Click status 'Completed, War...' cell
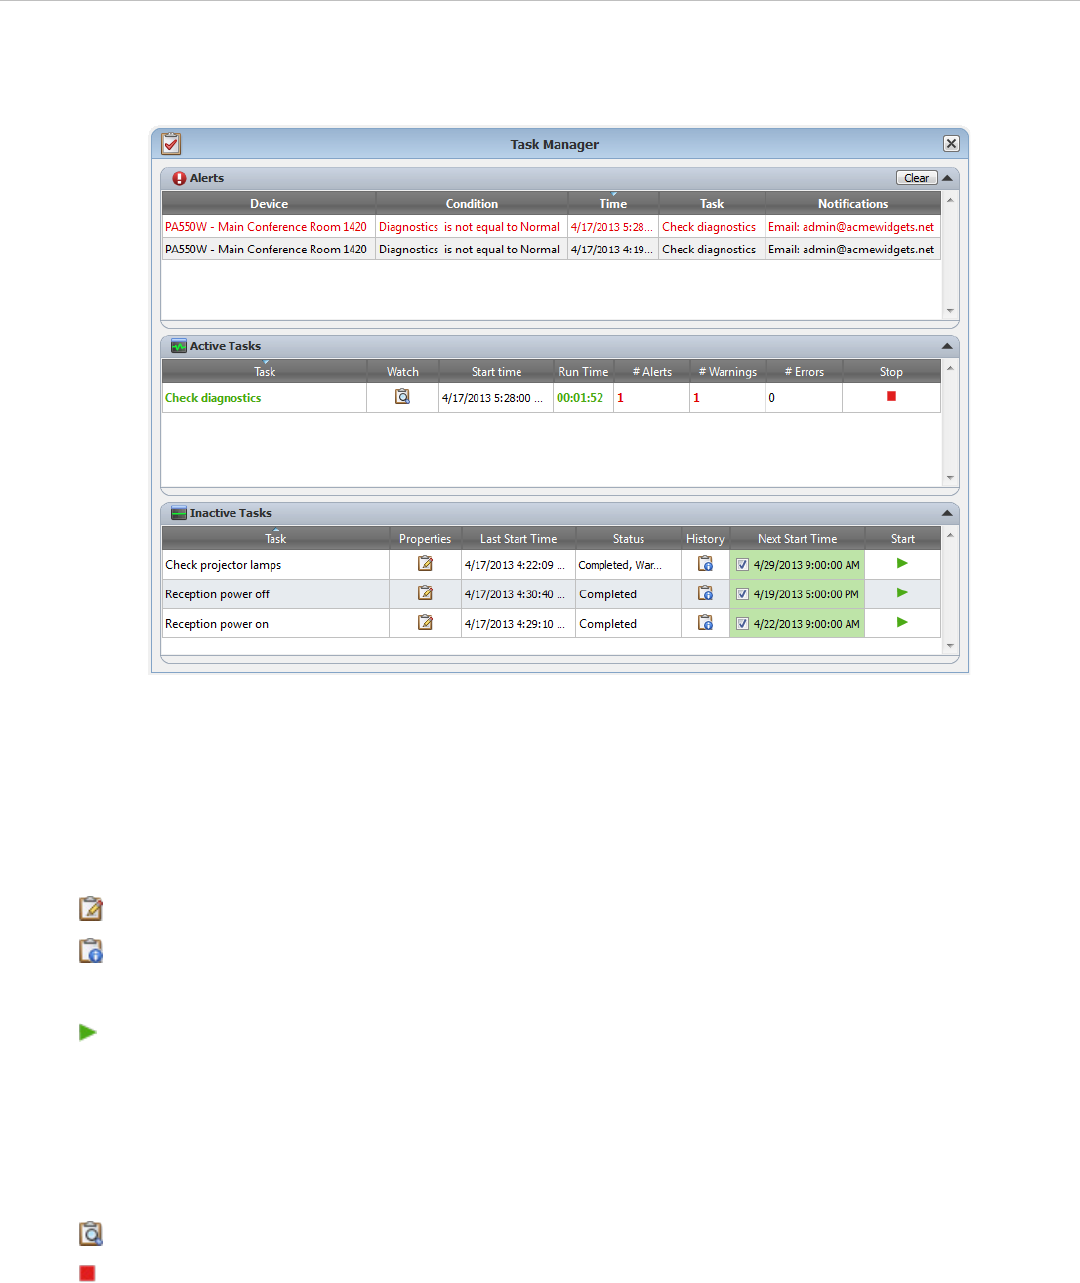1080x1283 pixels. tap(628, 565)
